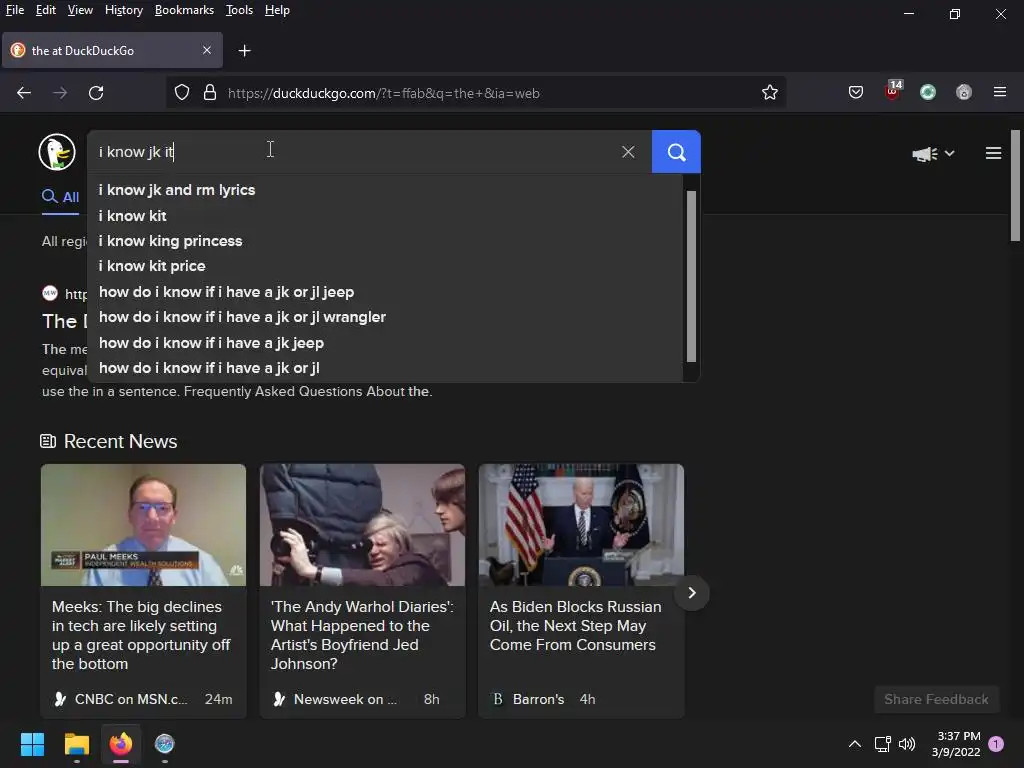Open 'Meeks: The big declines in tech' headline
The image size is (1024, 768).
141,635
